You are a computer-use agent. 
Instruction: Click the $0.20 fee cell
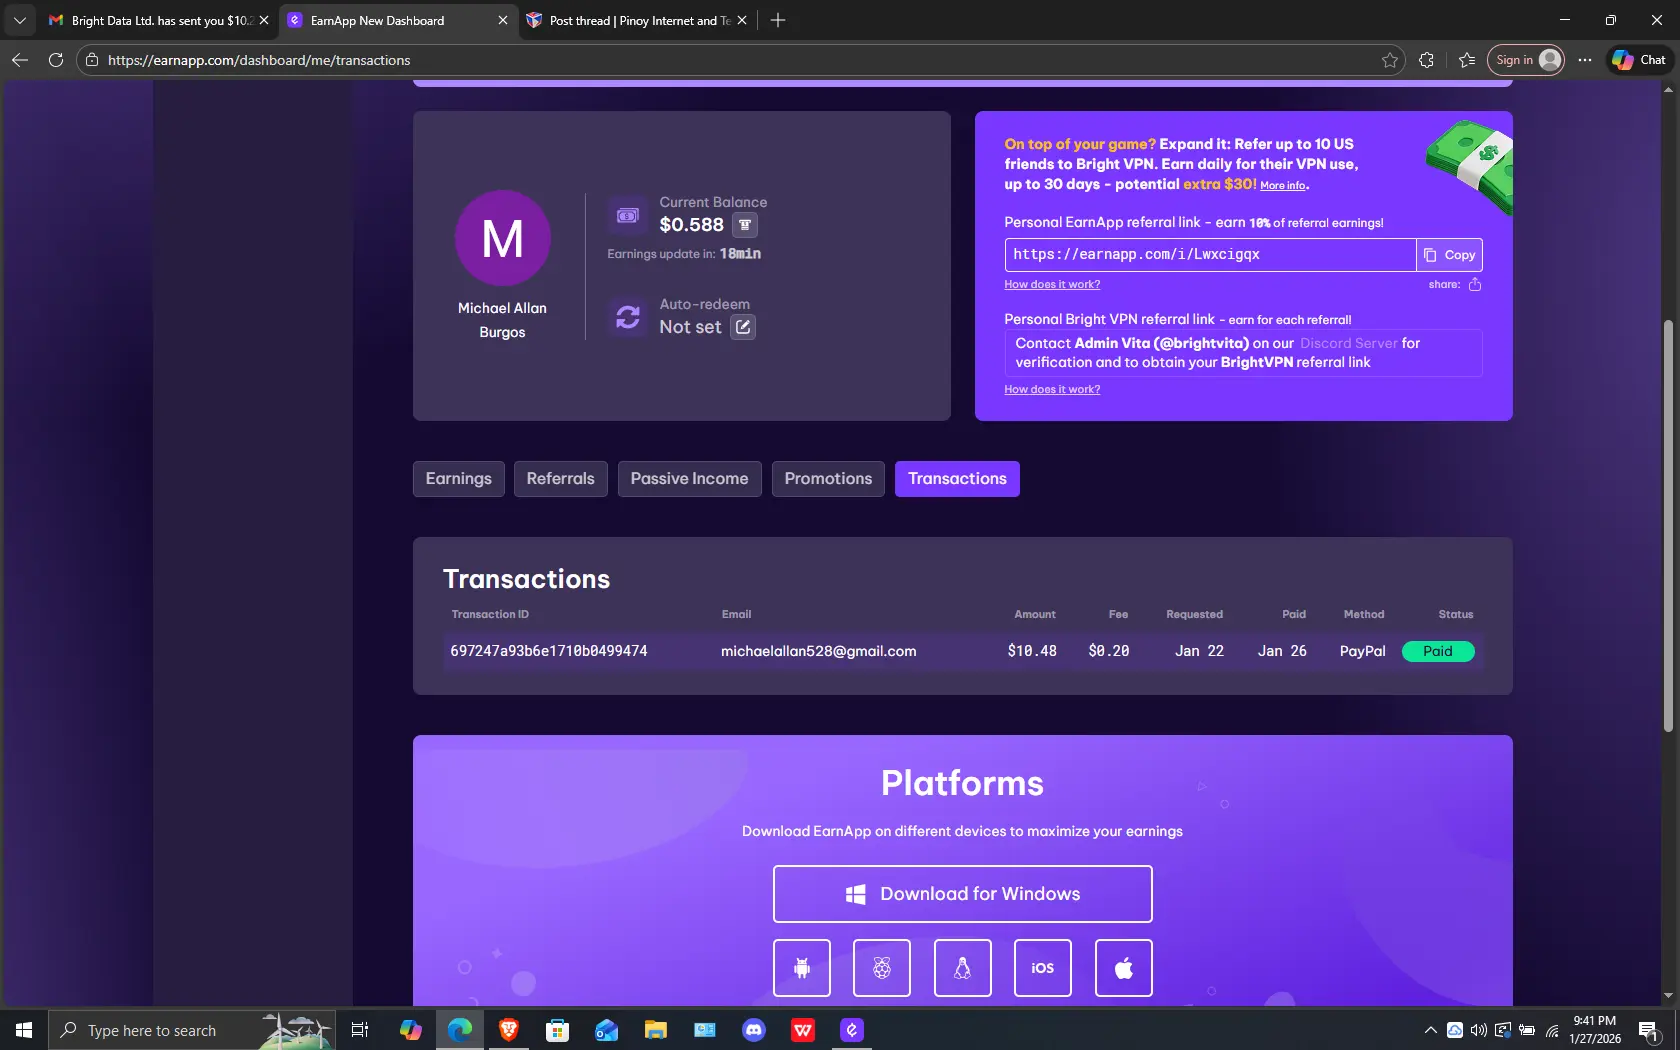[x=1109, y=651]
